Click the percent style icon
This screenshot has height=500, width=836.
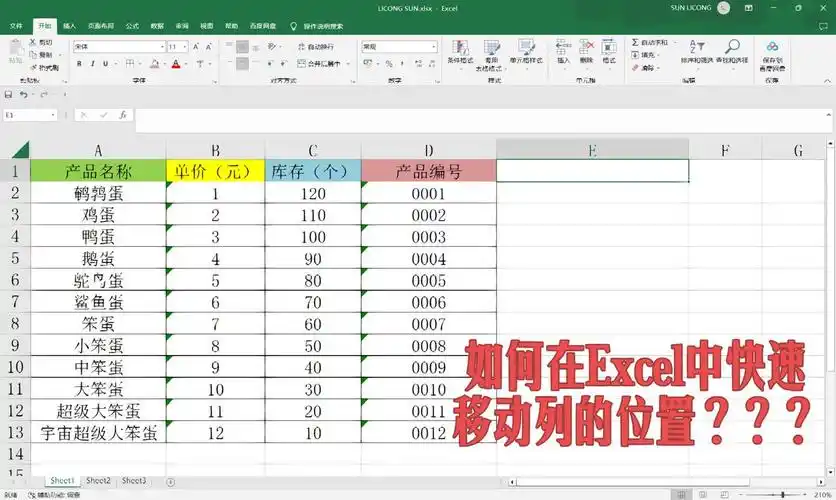point(389,63)
